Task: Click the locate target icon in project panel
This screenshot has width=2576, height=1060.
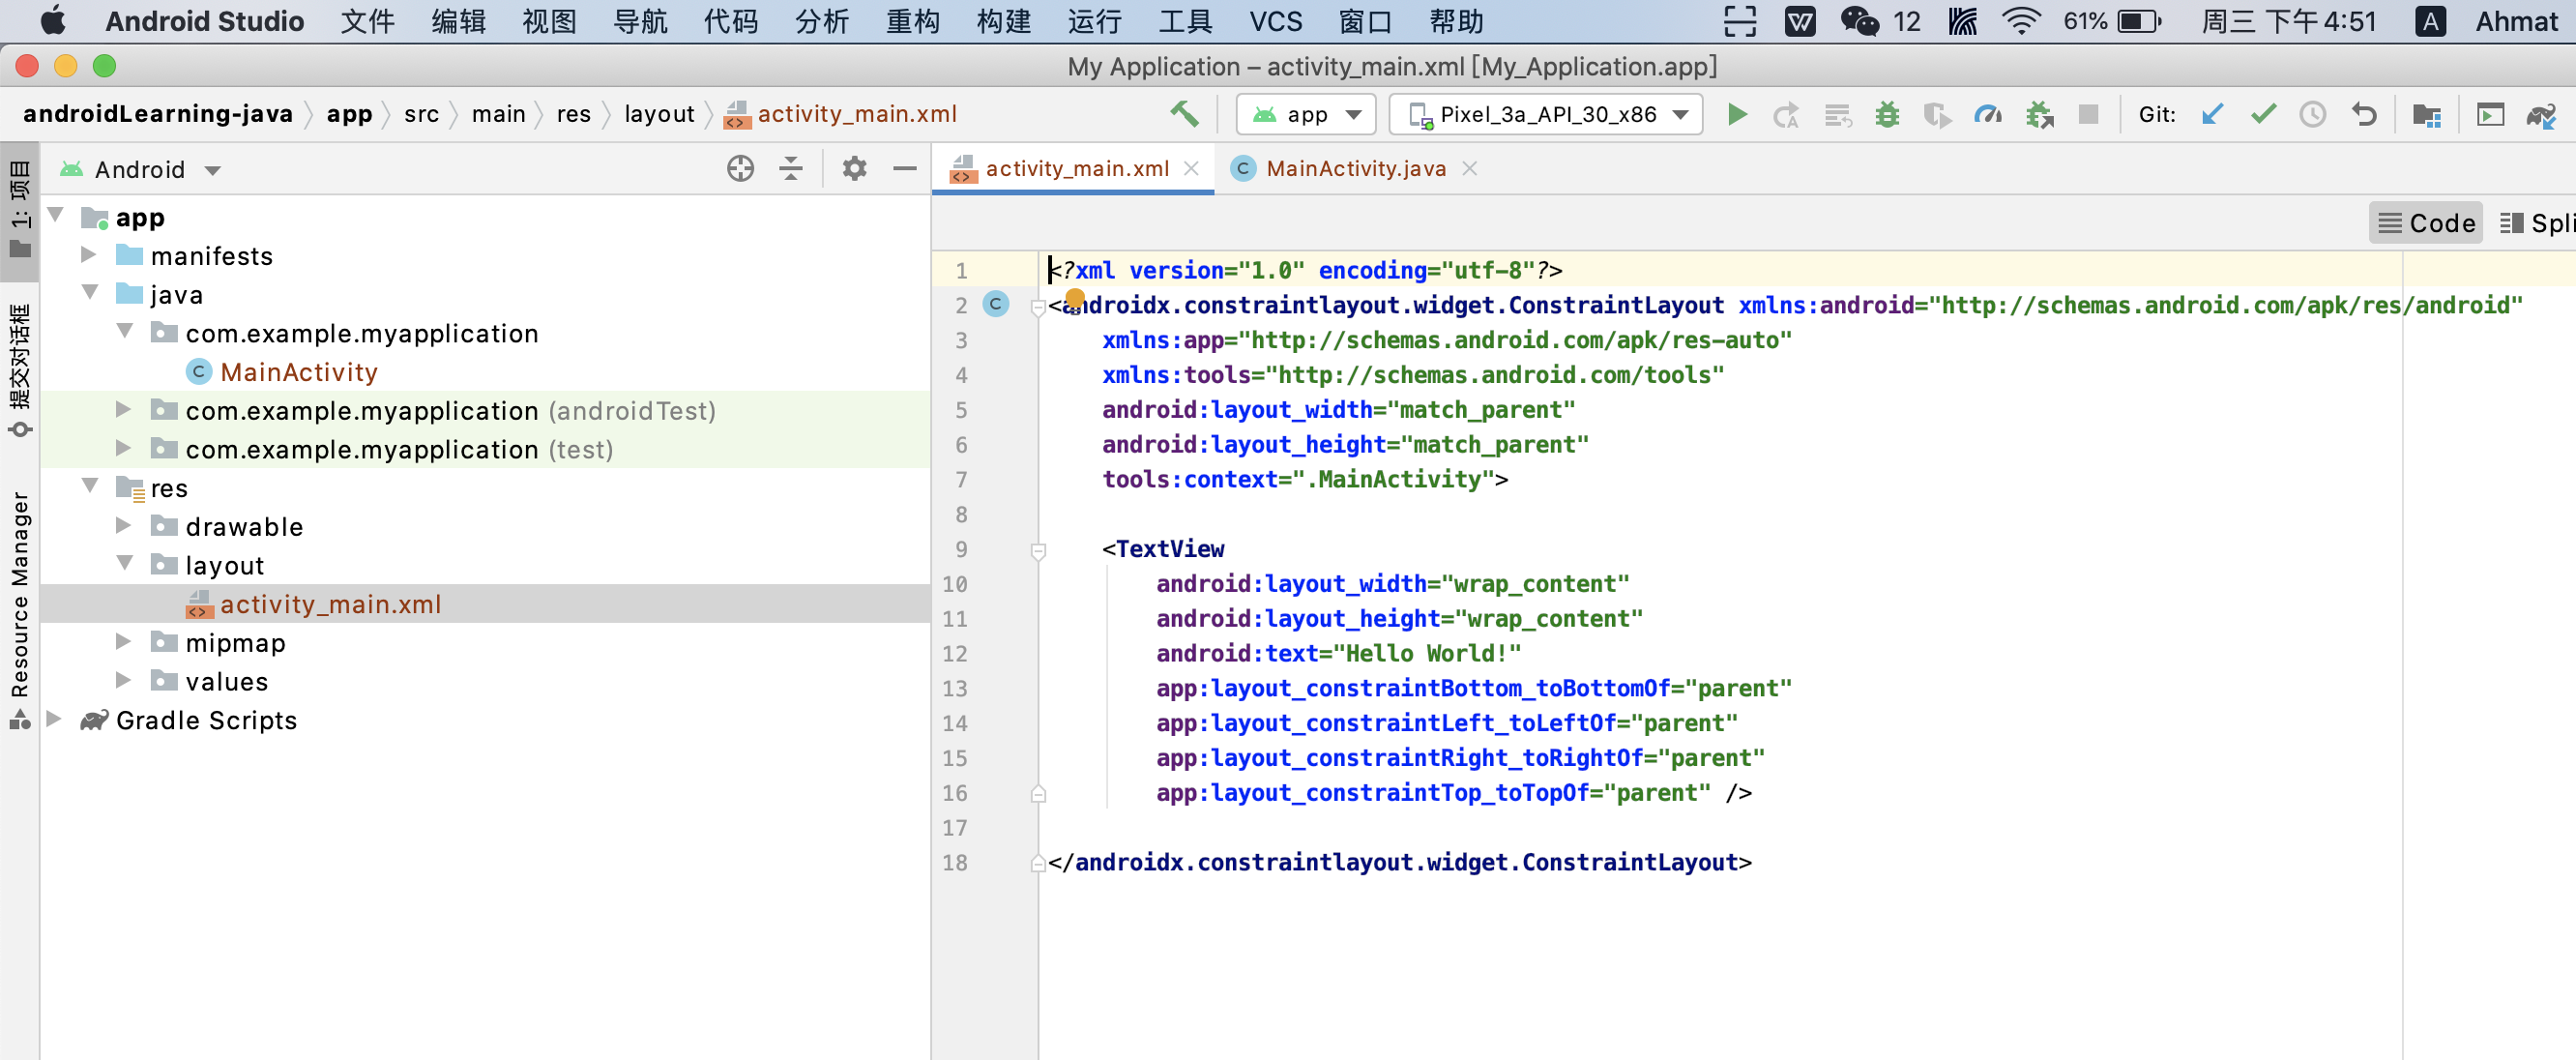Action: tap(740, 168)
